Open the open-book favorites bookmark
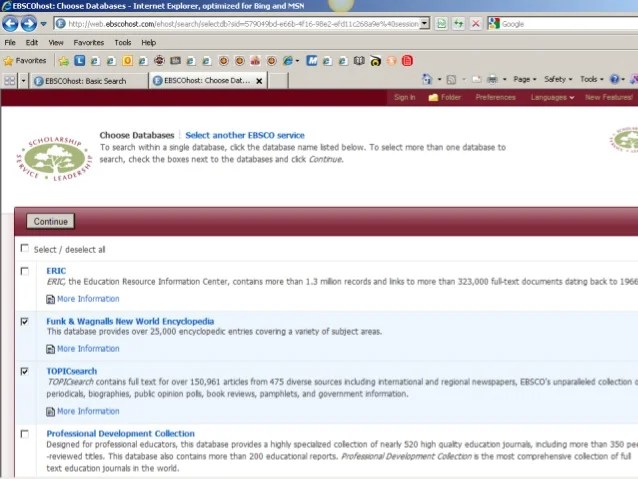 tap(359, 61)
